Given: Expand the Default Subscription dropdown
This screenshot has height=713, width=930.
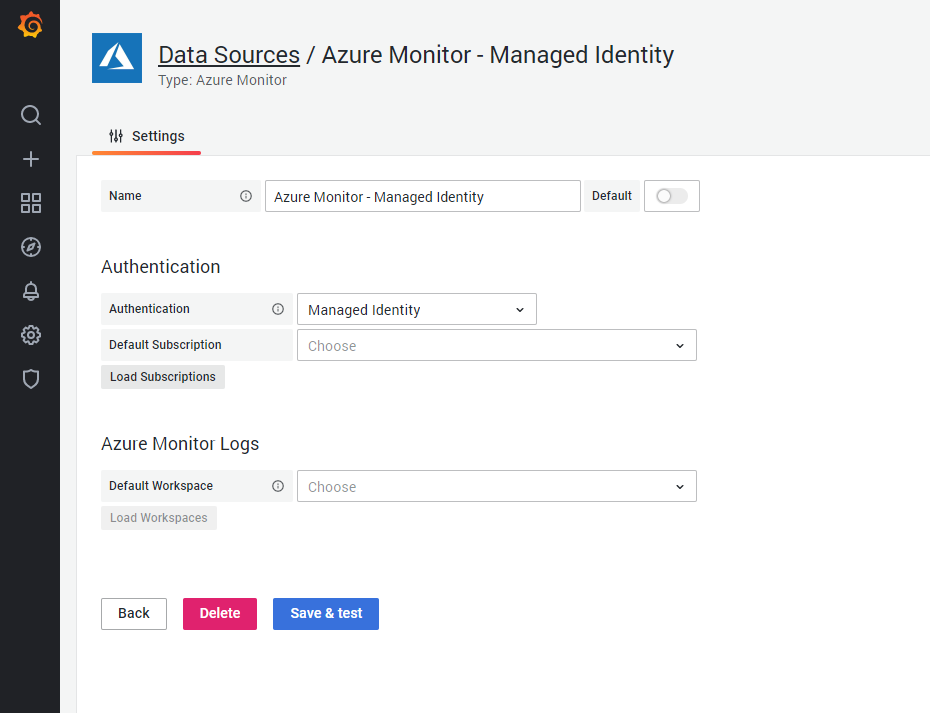Looking at the screenshot, I should tap(497, 345).
